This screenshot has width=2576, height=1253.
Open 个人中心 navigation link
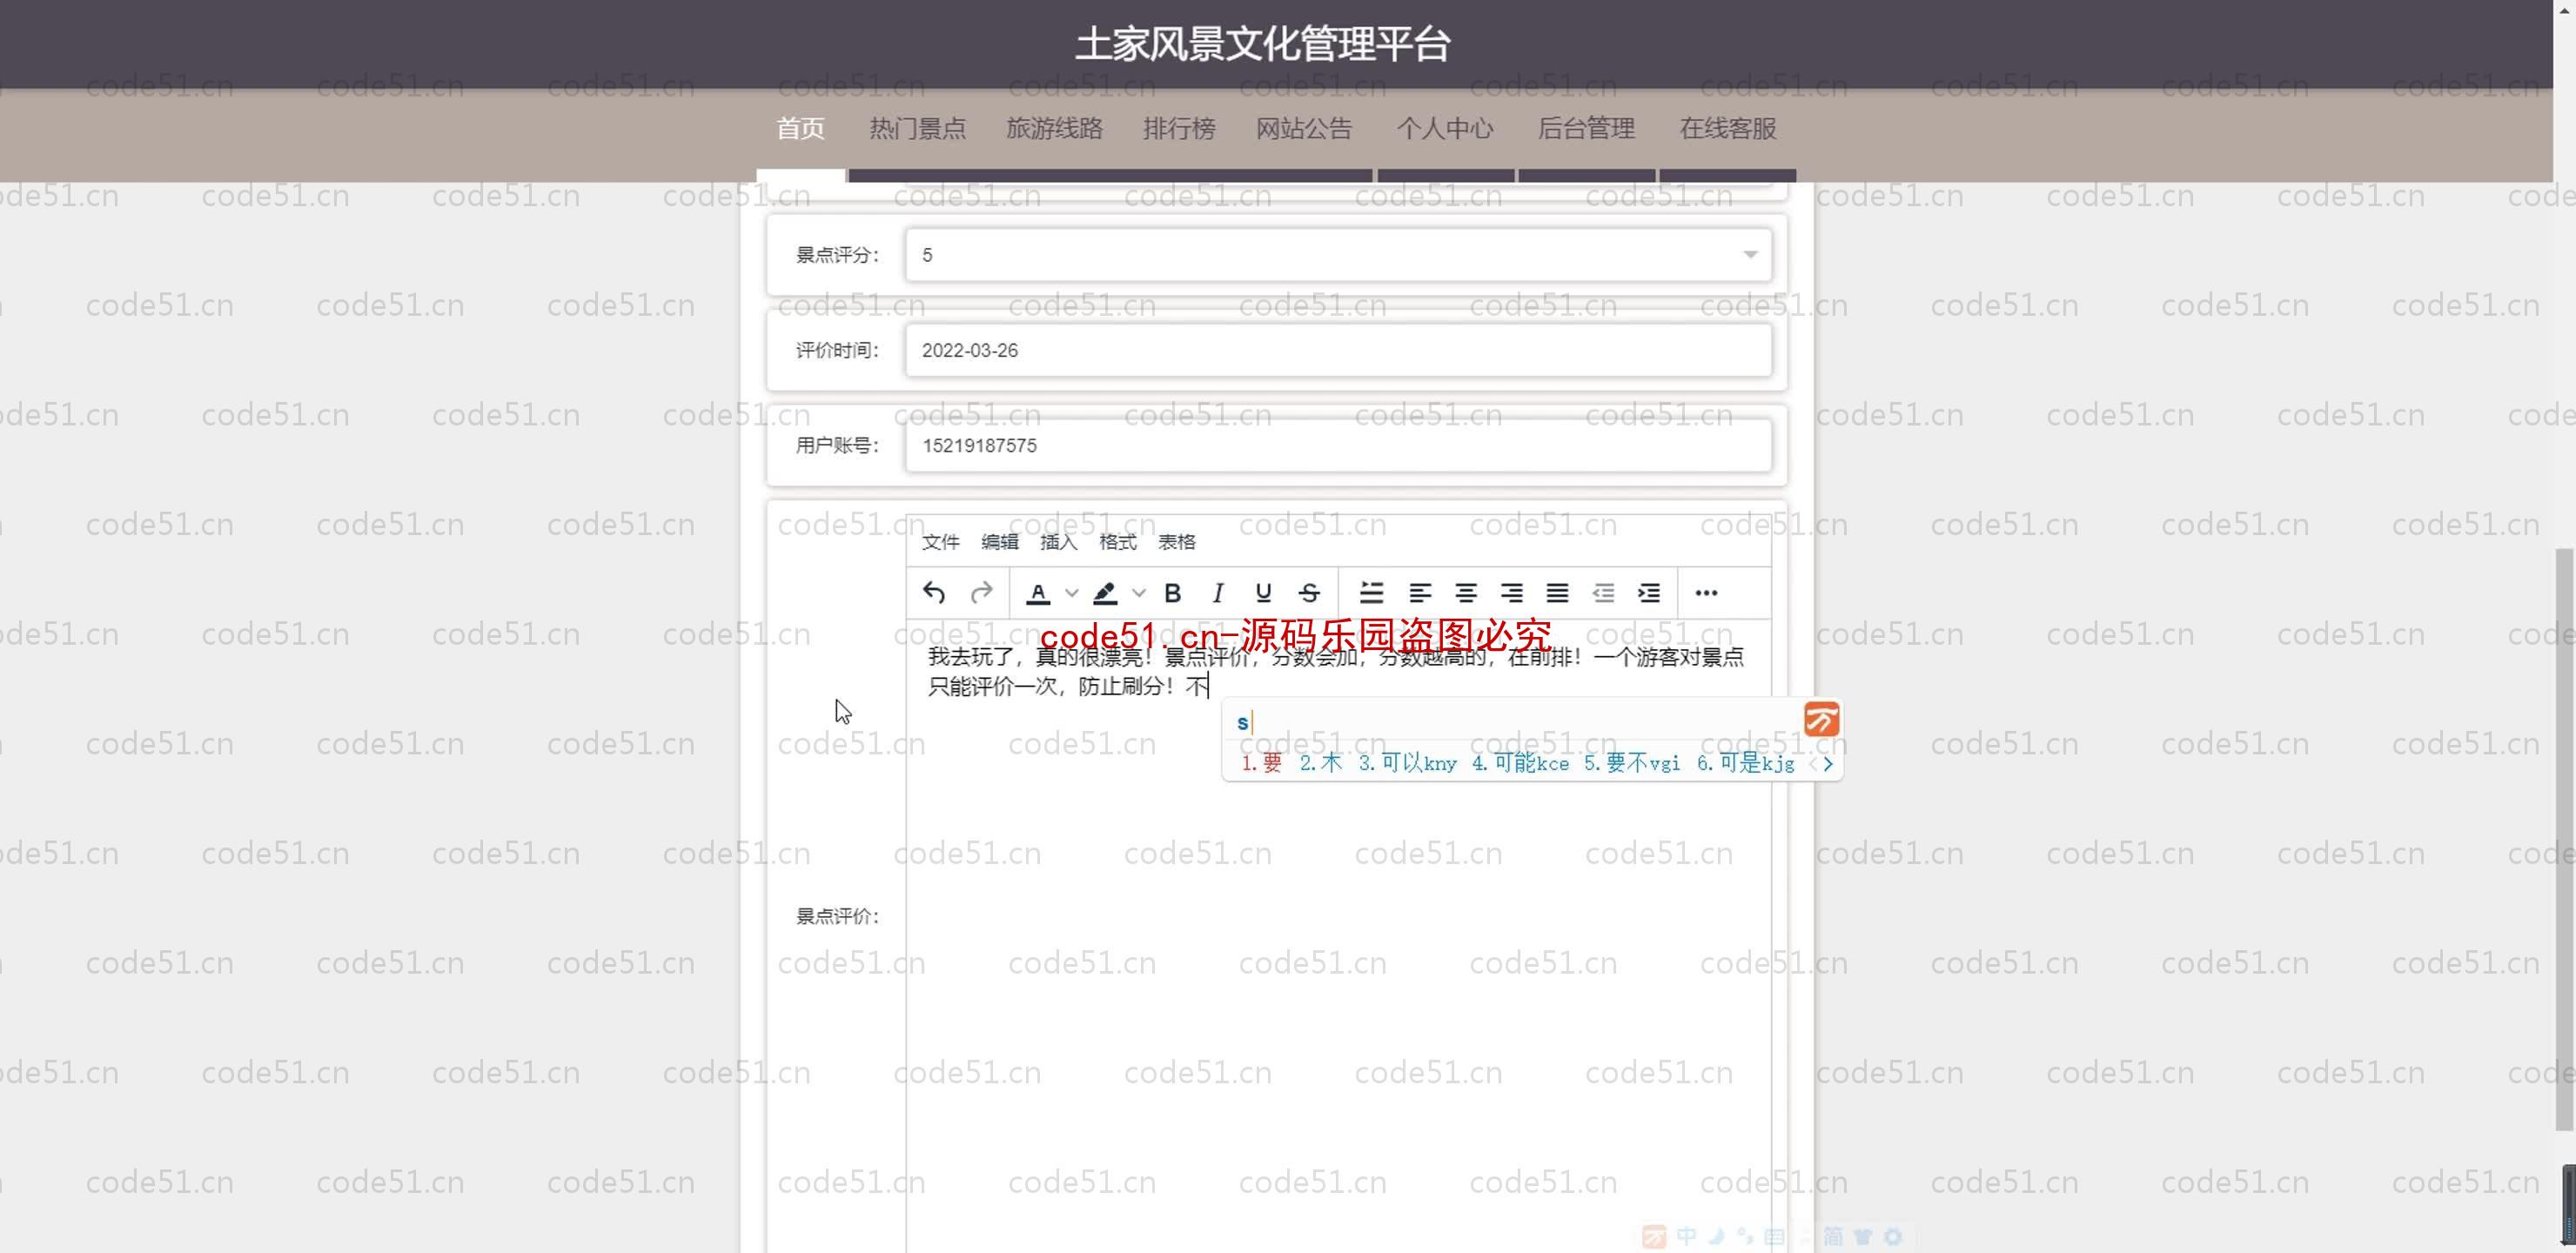tap(1445, 129)
